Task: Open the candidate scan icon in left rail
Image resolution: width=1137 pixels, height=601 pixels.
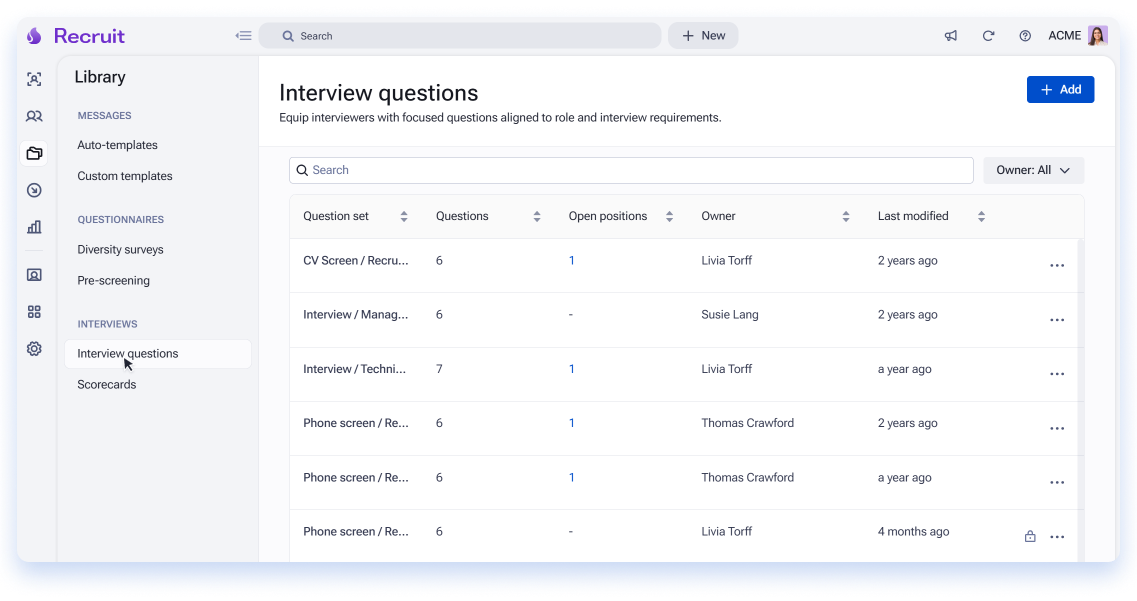Action: pos(34,79)
